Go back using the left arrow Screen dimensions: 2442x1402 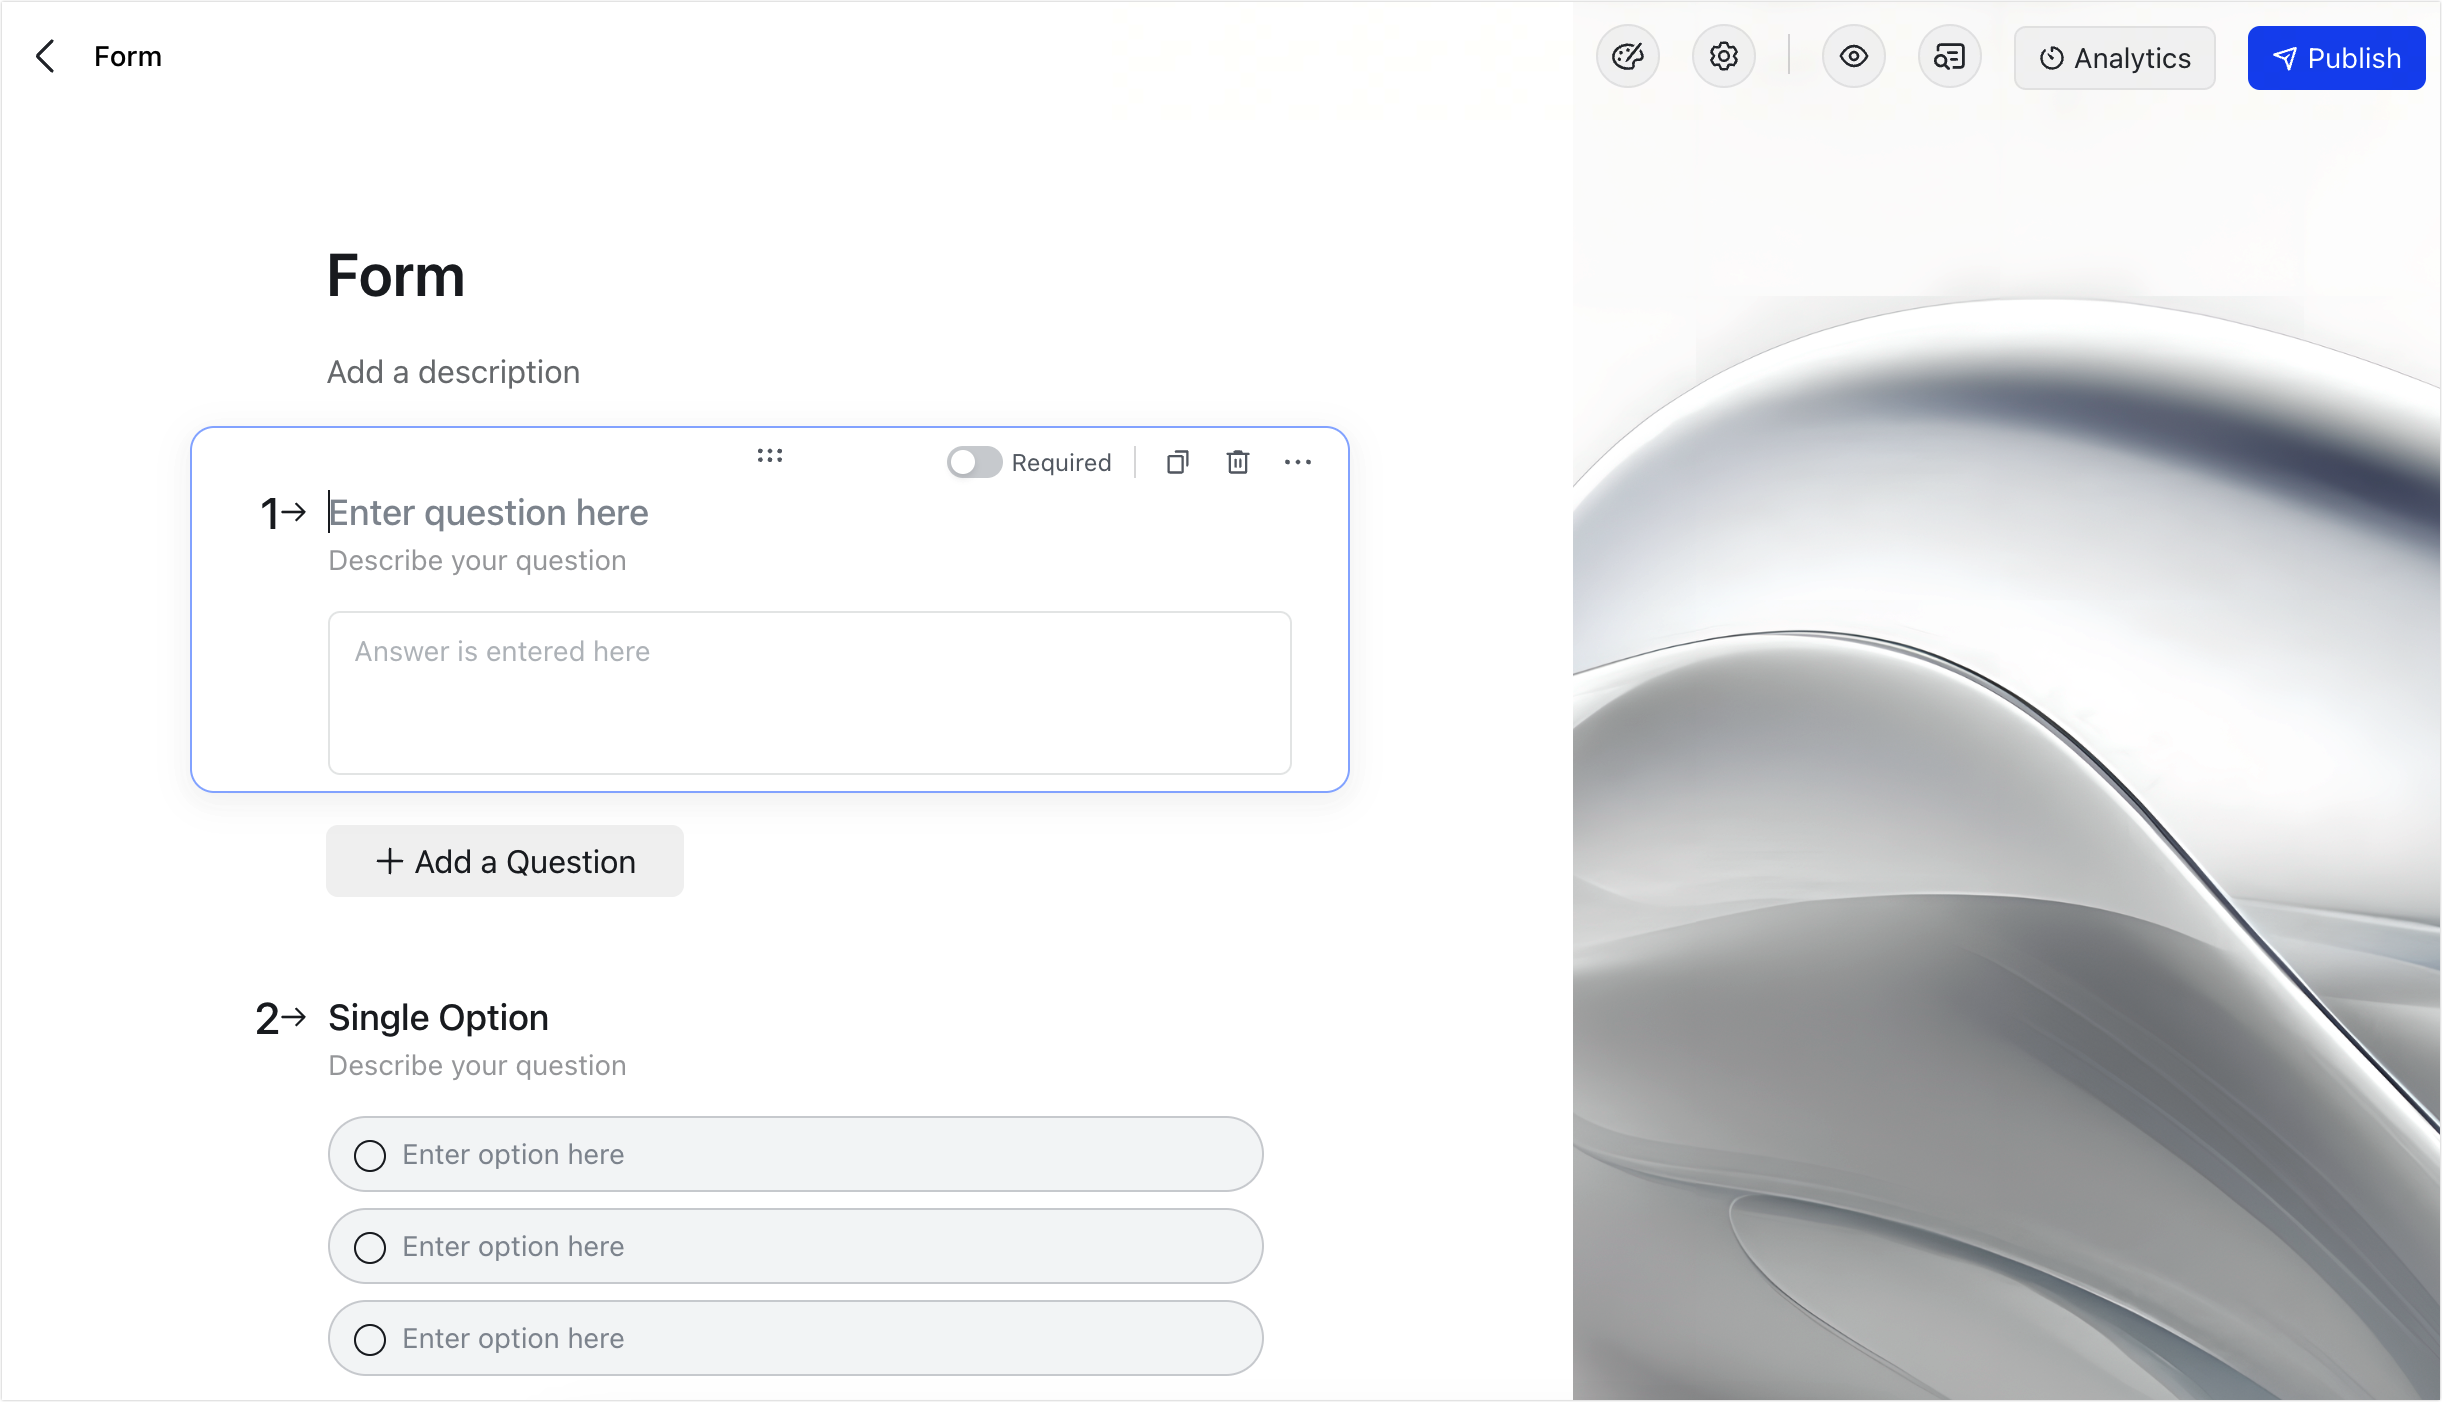tap(44, 56)
